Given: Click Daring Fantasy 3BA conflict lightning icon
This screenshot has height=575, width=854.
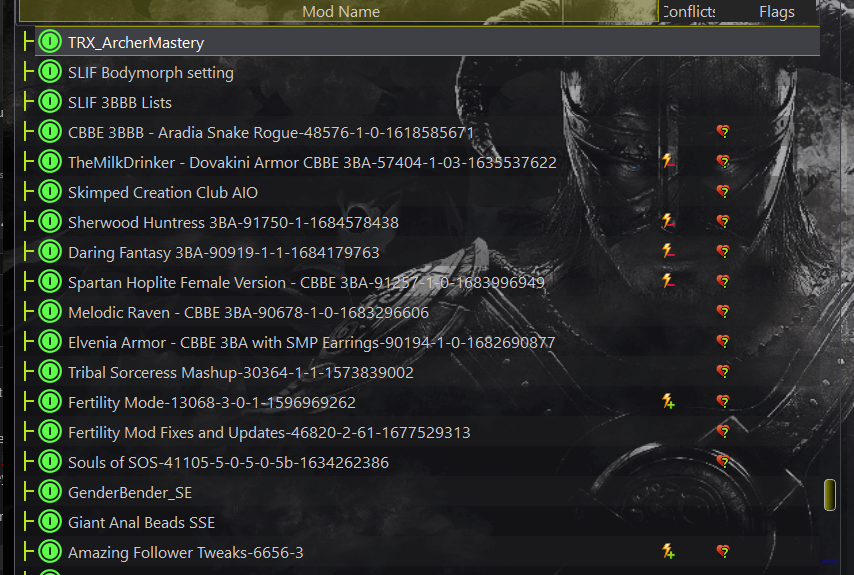Looking at the screenshot, I should [668, 251].
